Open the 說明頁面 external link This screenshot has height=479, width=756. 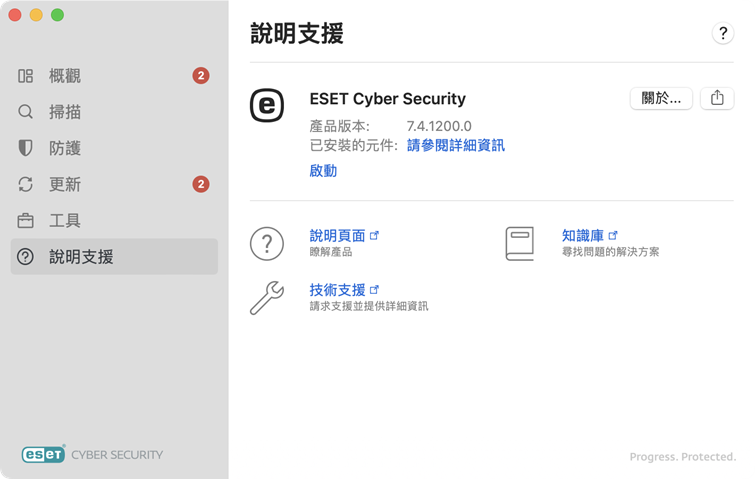pyautogui.click(x=337, y=235)
